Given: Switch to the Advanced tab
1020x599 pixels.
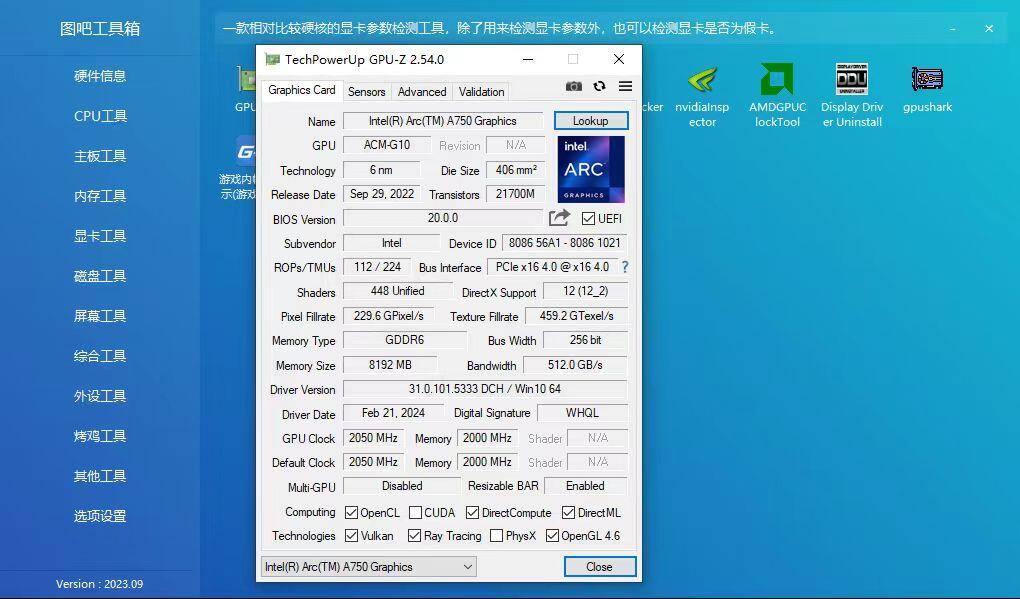Looking at the screenshot, I should click(422, 92).
